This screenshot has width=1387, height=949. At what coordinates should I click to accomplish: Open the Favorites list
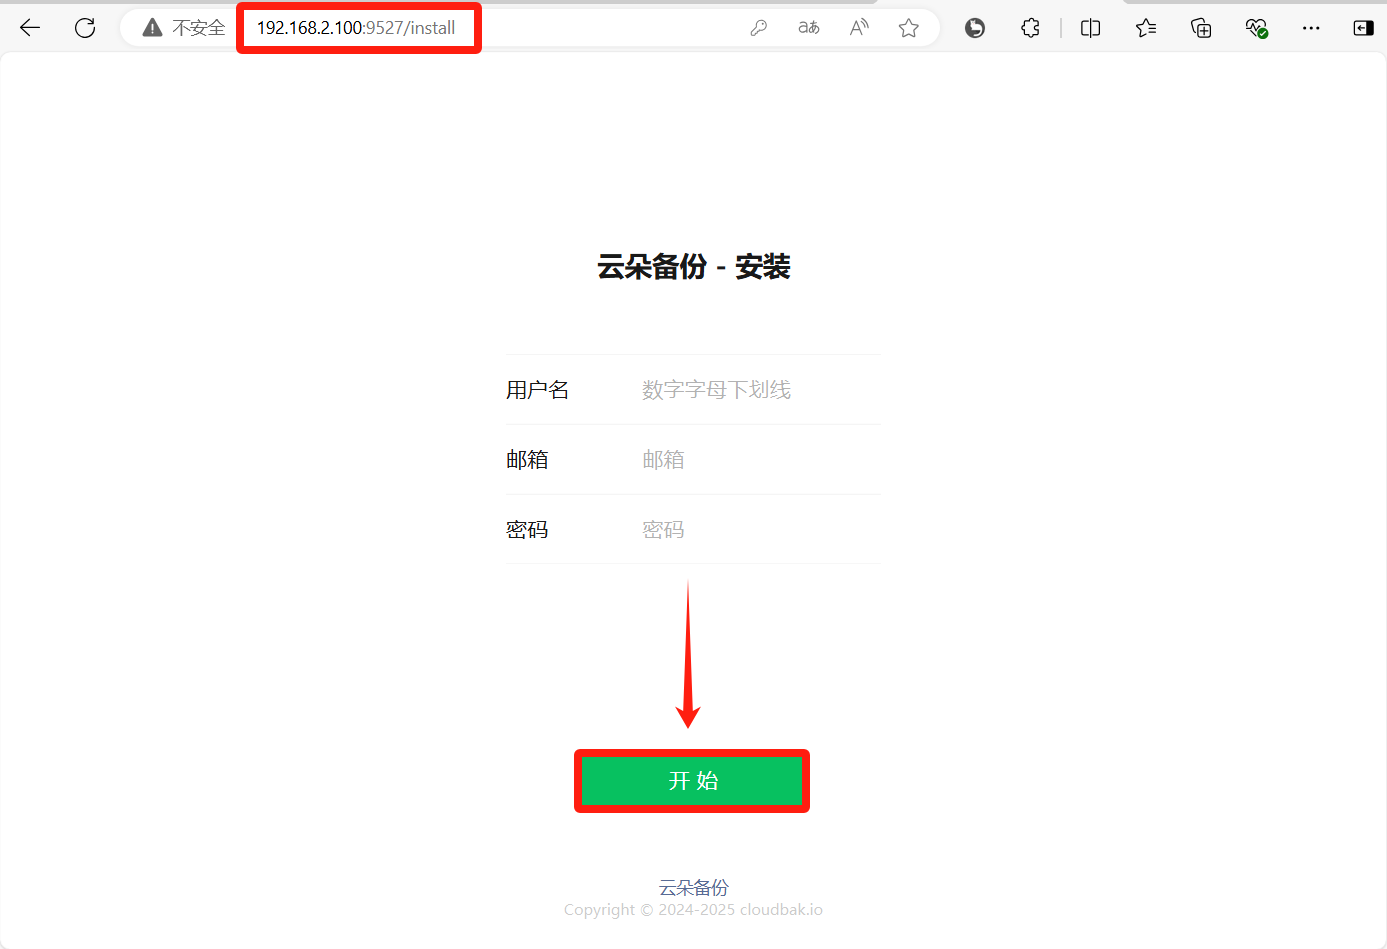tap(1146, 28)
